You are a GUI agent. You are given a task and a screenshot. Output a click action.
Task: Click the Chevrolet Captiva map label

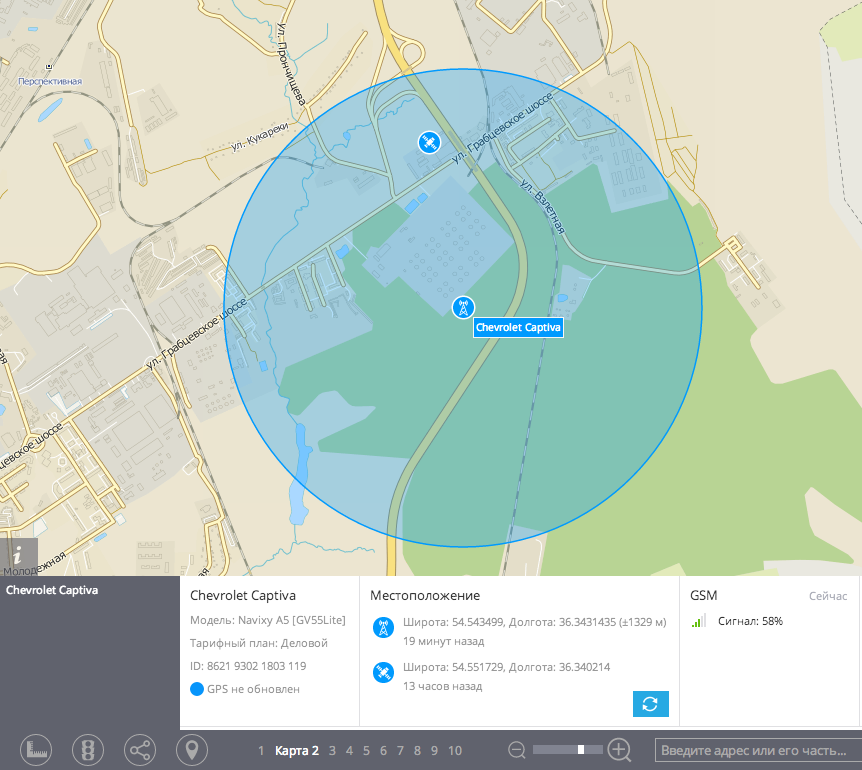click(518, 327)
